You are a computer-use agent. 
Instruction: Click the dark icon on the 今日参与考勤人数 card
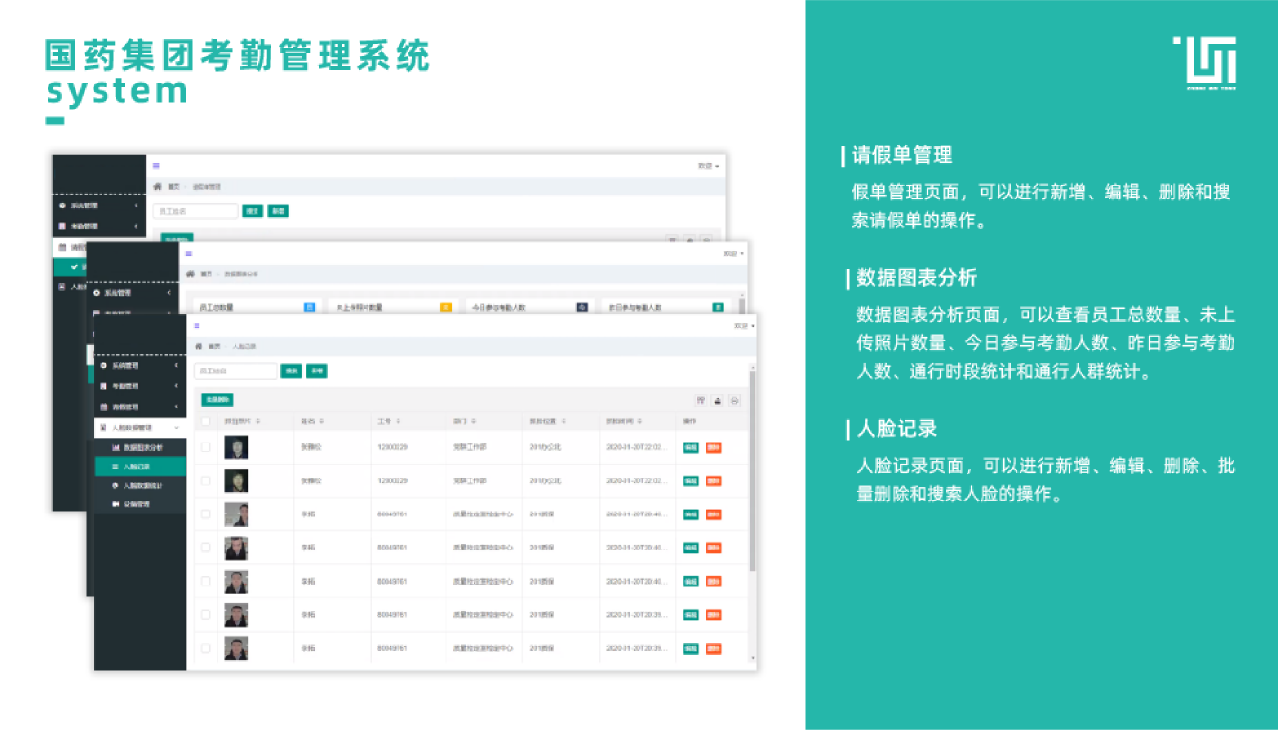point(582,307)
